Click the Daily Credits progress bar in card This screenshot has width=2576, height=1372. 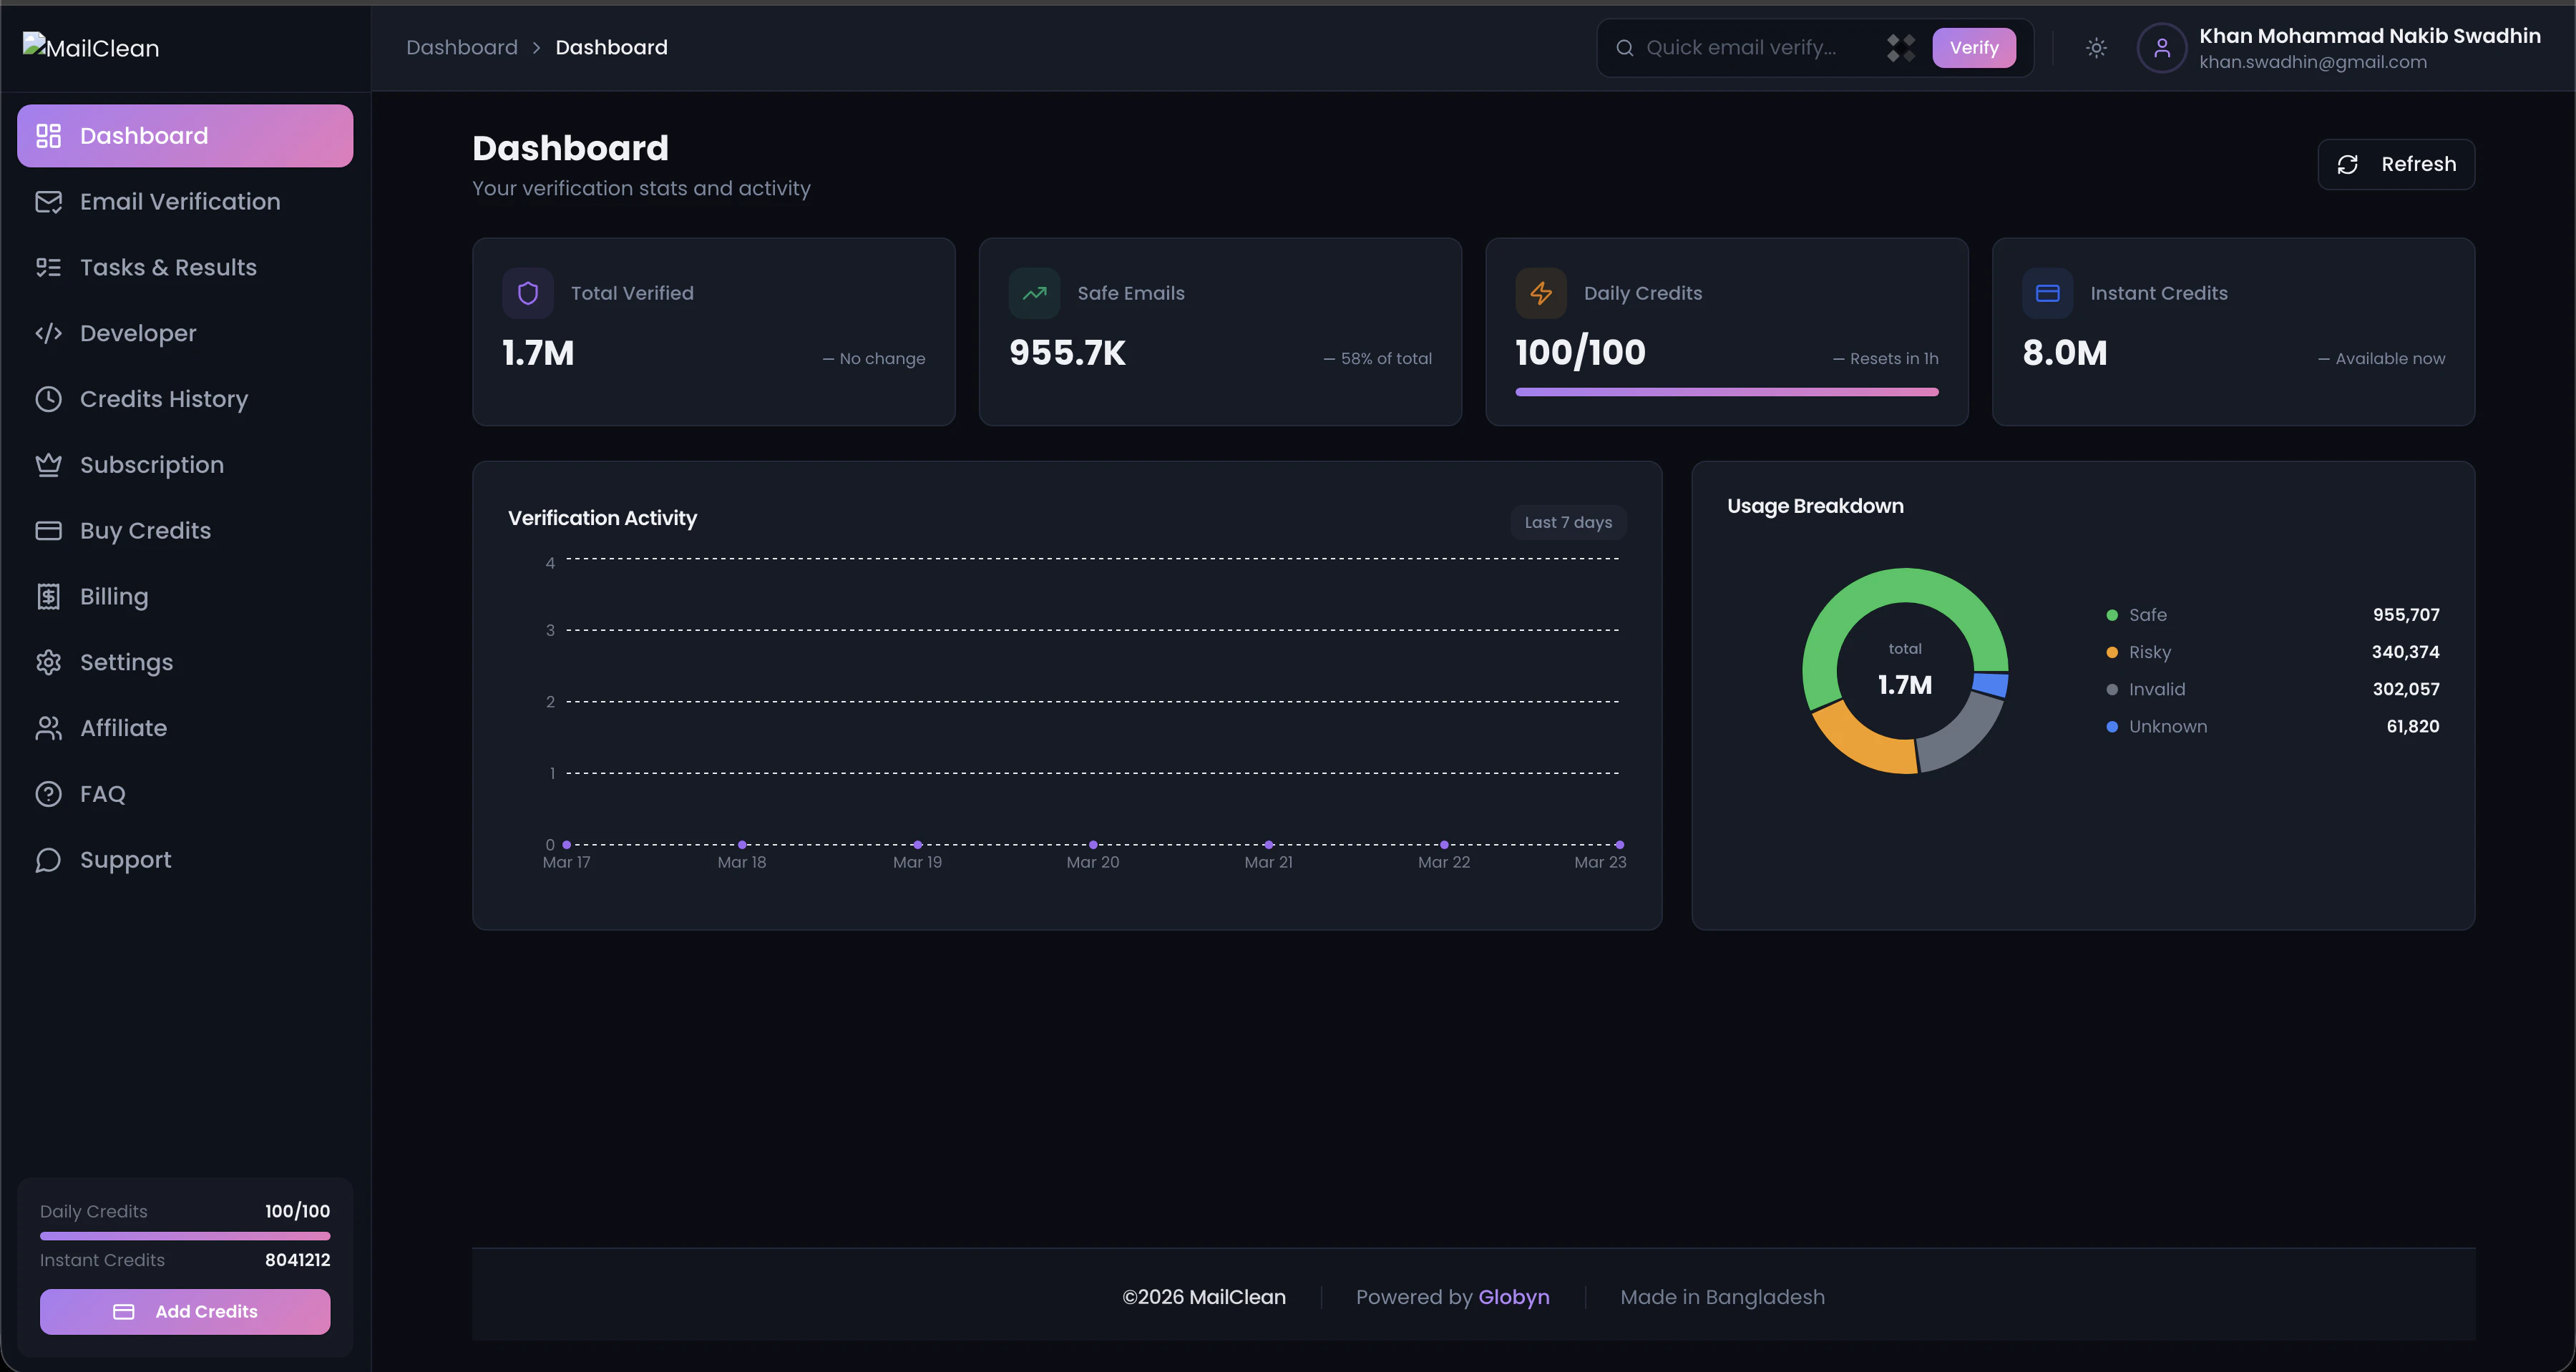pos(1726,392)
